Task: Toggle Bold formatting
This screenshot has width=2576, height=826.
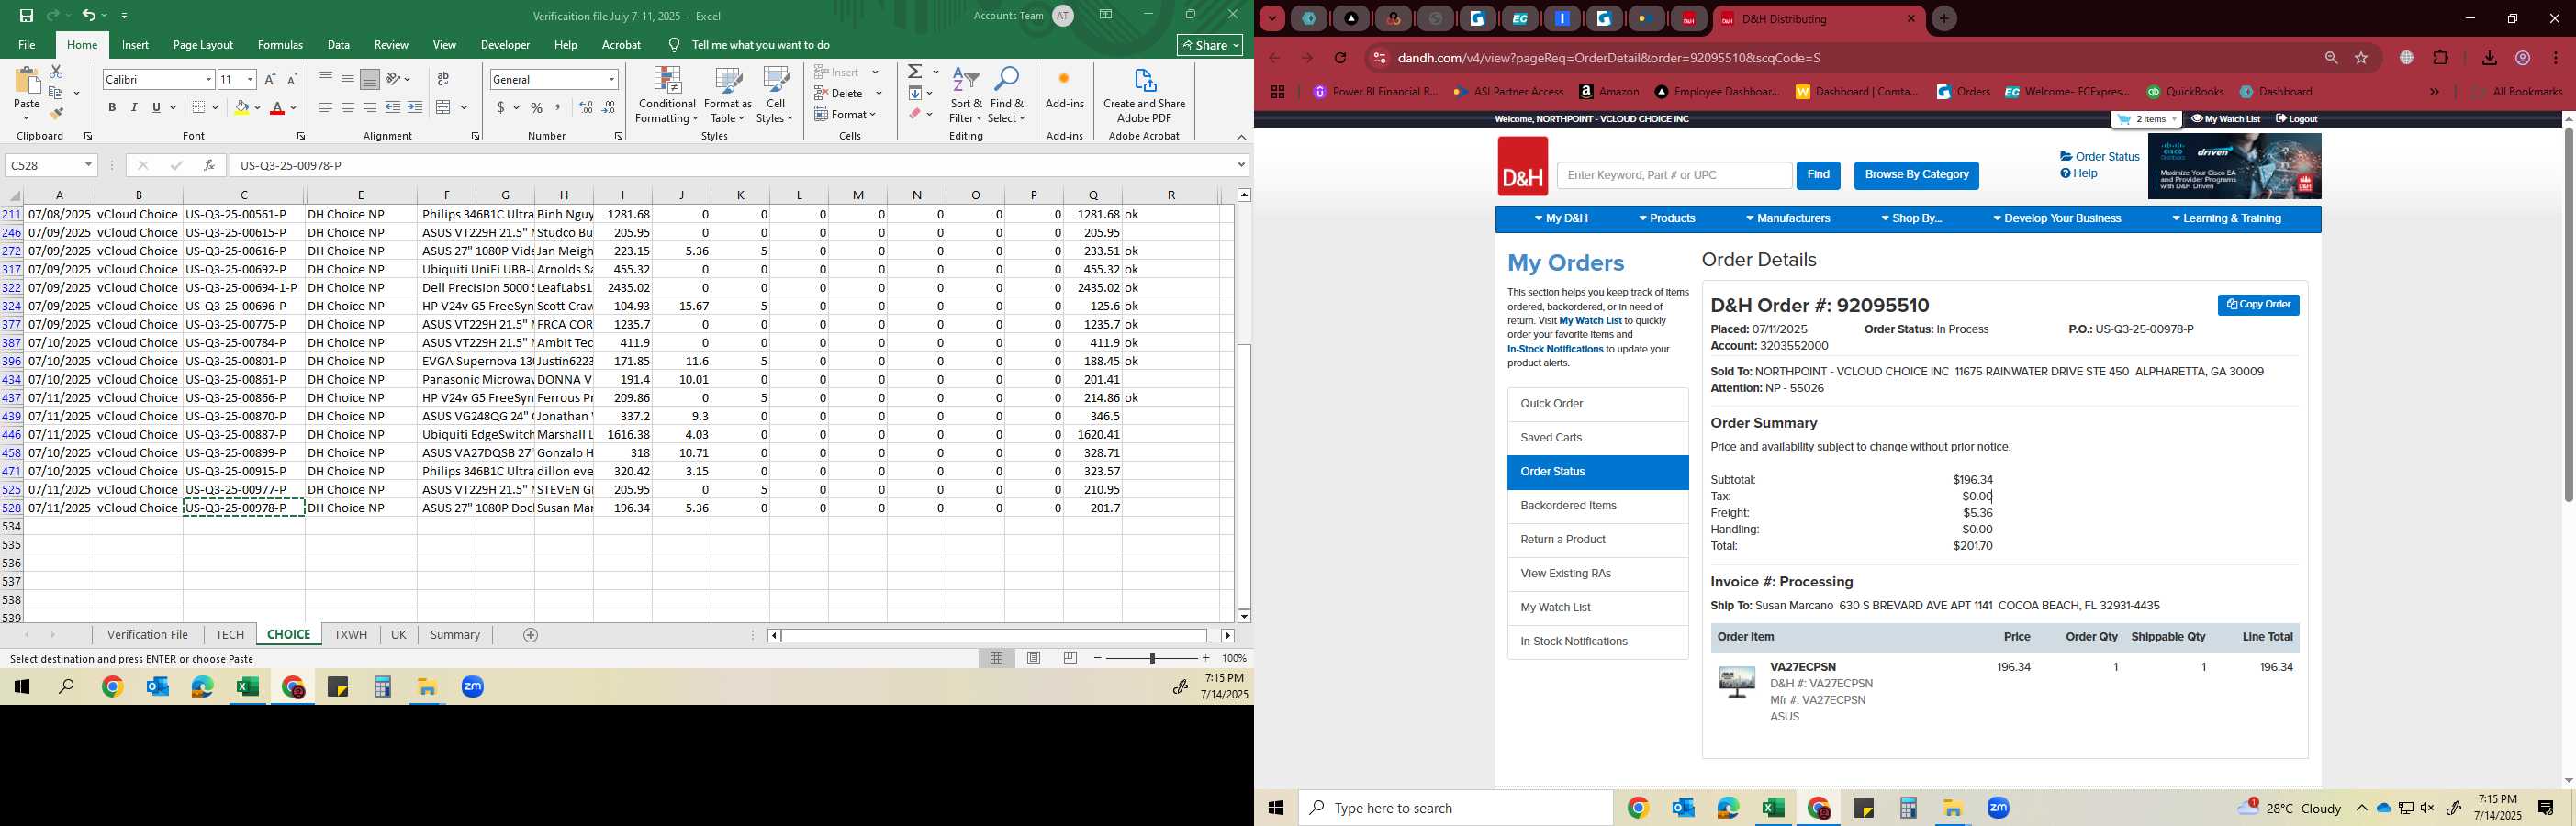Action: [112, 107]
